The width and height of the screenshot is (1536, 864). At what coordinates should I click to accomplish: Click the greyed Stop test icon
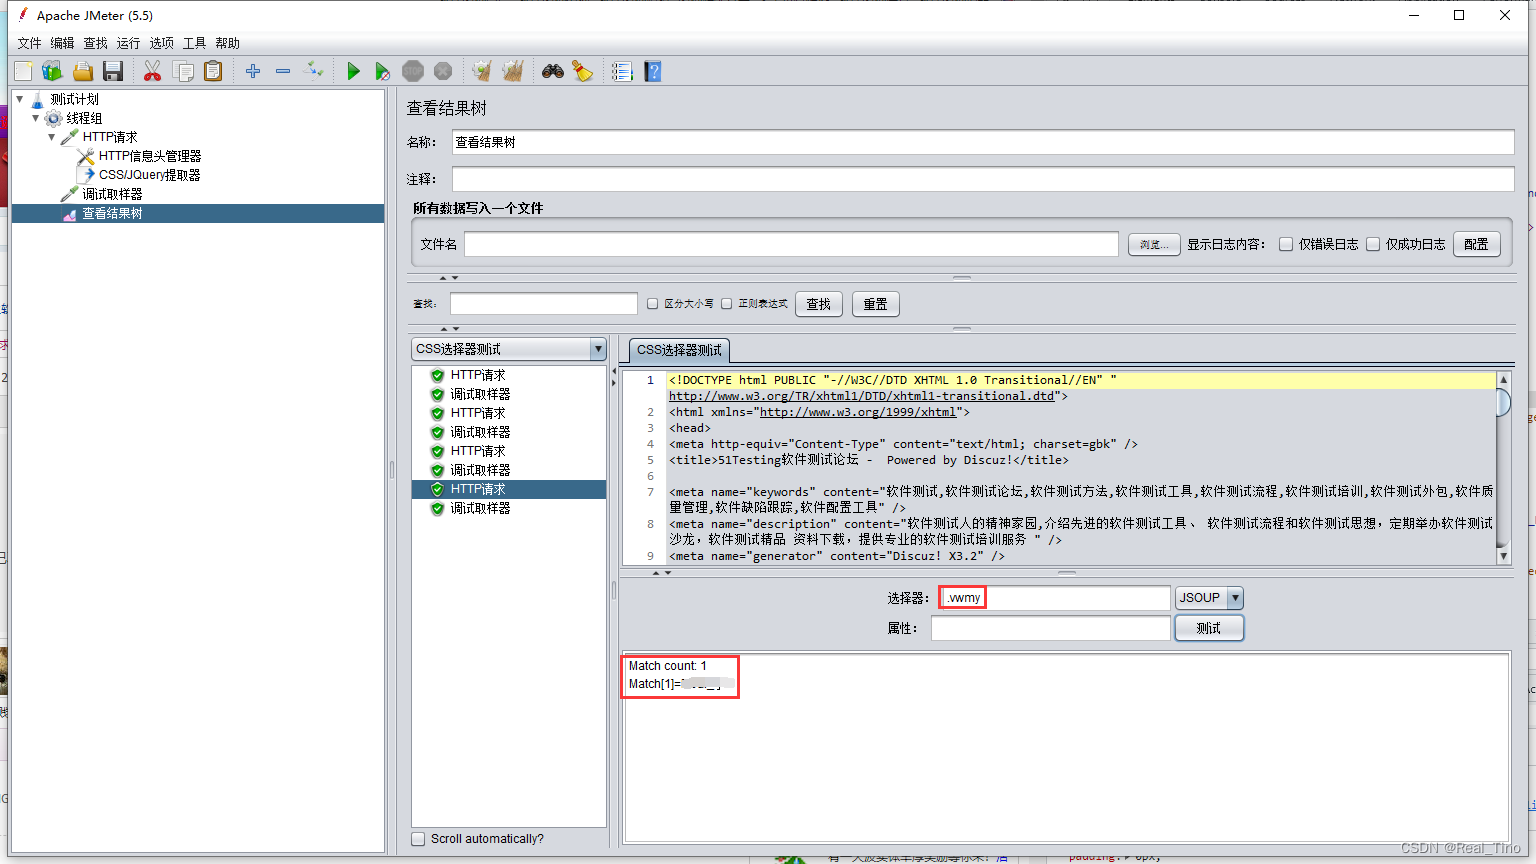413,71
